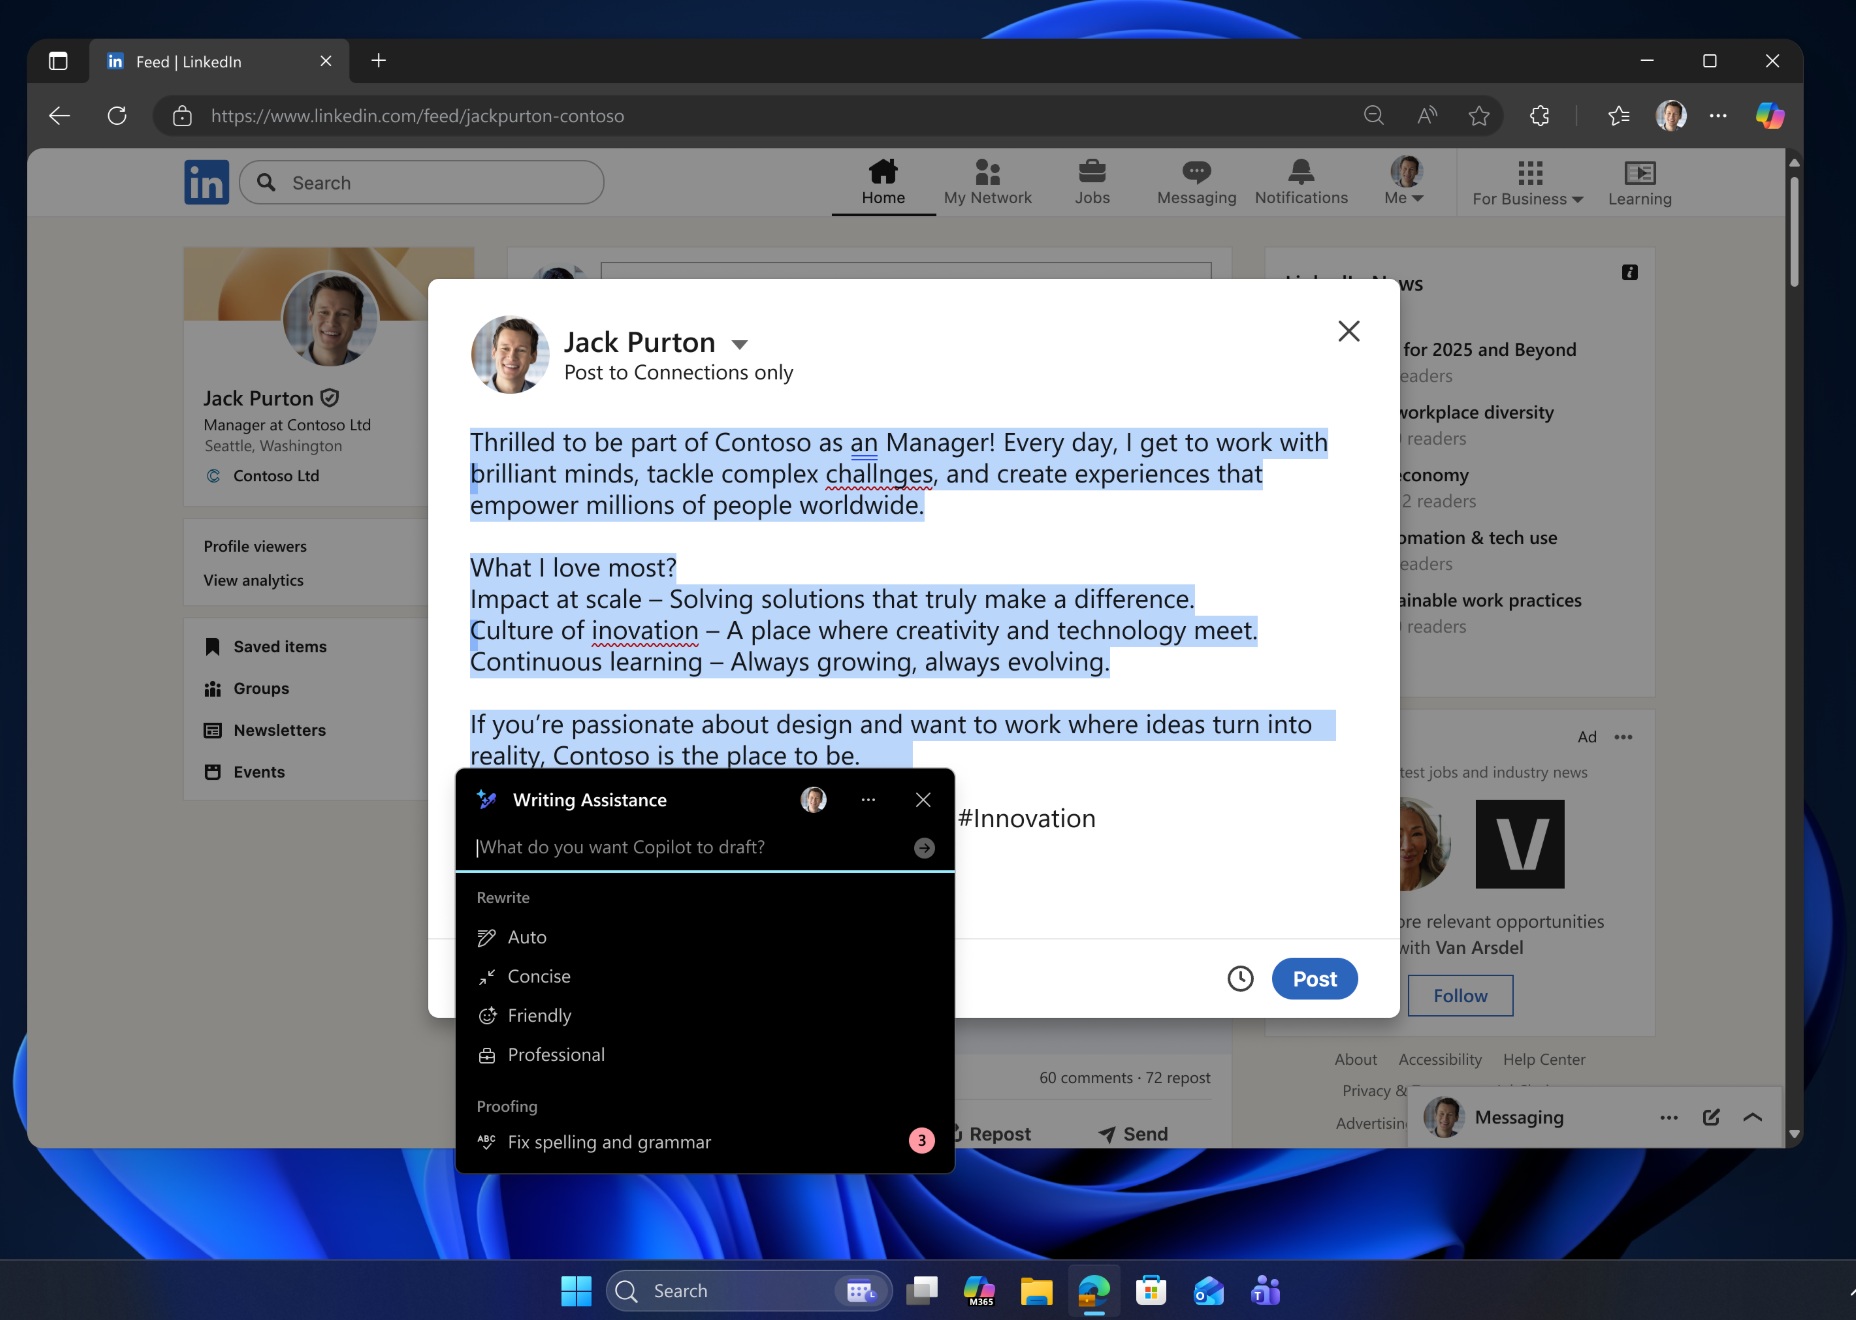Open My Network page
1856x1320 pixels.
[987, 180]
